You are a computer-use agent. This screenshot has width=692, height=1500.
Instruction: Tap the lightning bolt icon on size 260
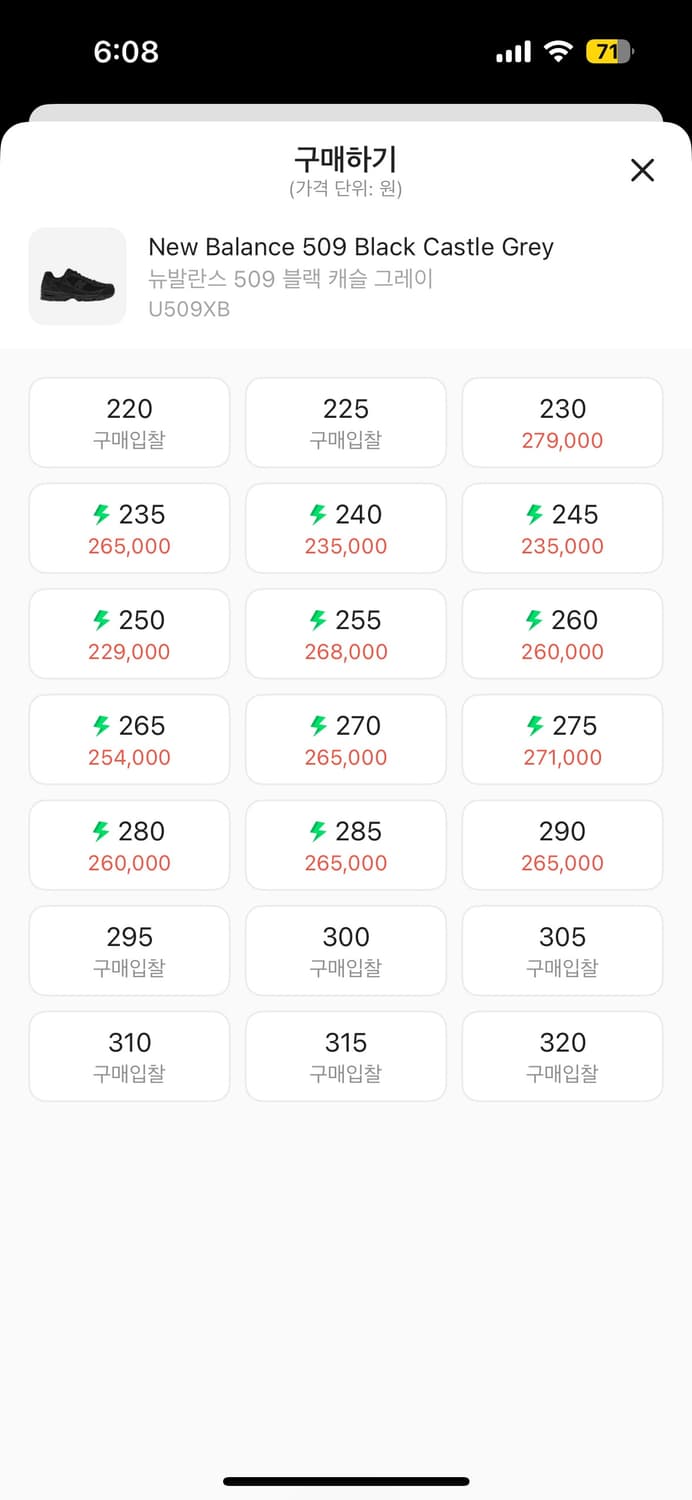[x=534, y=621]
